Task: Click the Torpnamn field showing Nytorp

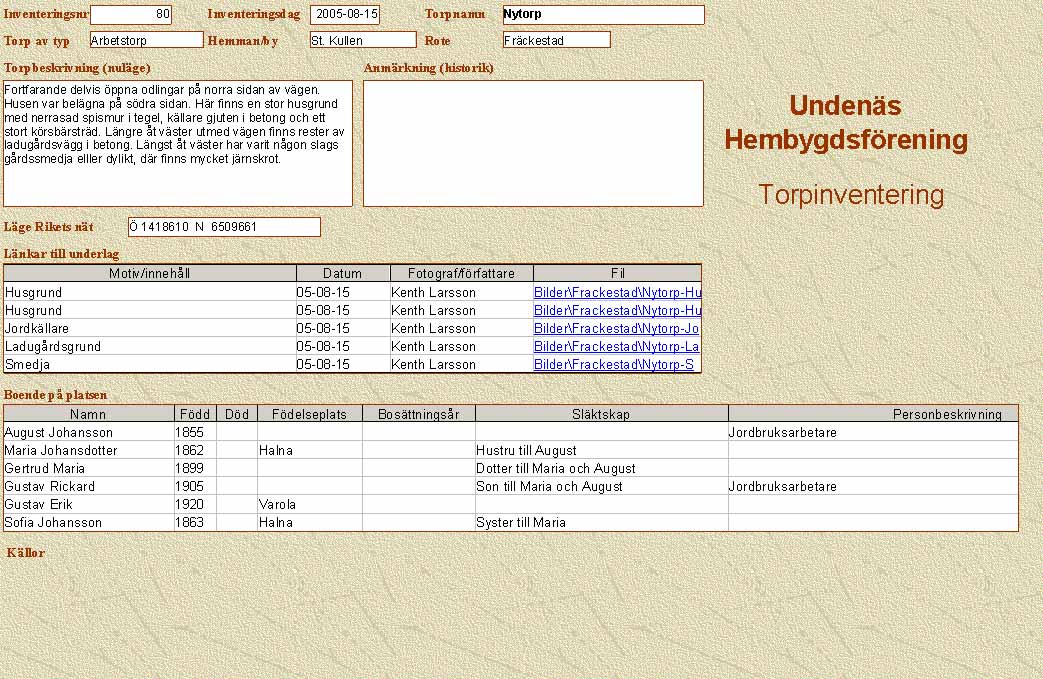Action: point(603,15)
